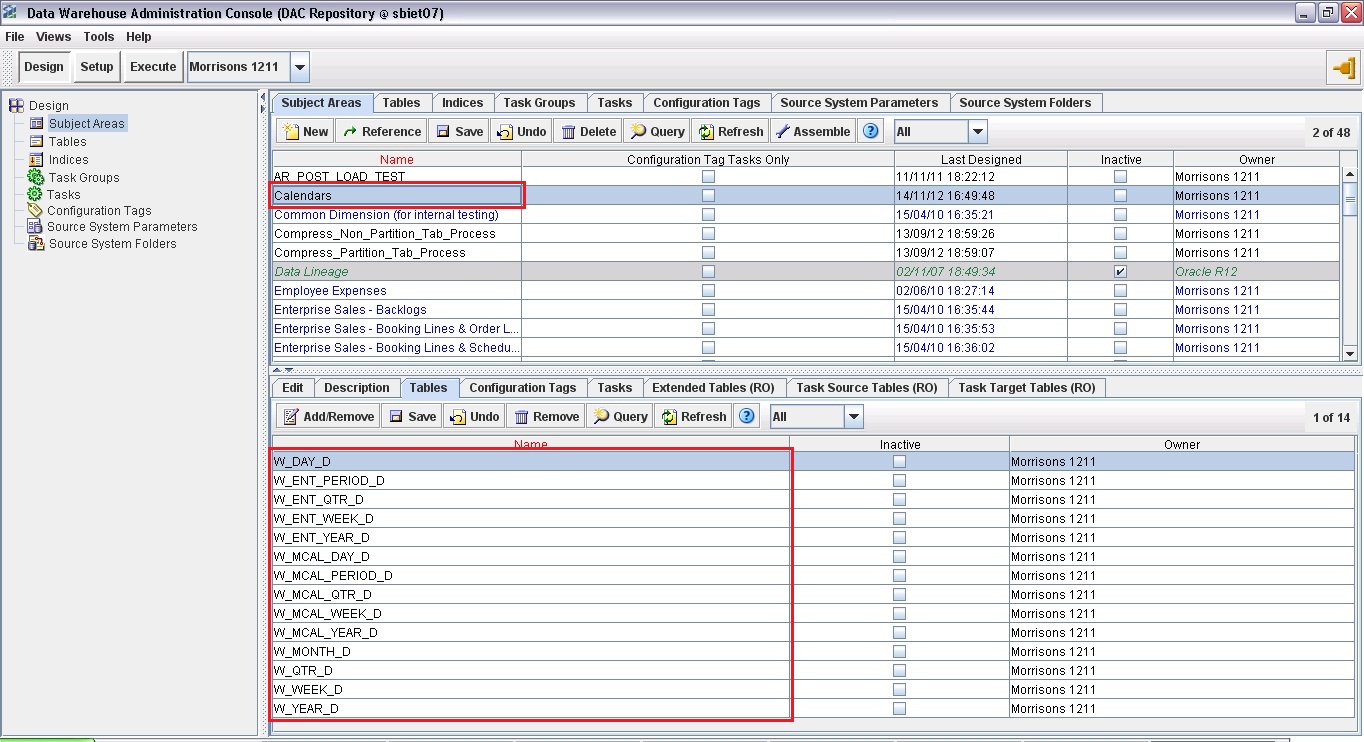
Task: Run the Assemble function
Action: (814, 130)
